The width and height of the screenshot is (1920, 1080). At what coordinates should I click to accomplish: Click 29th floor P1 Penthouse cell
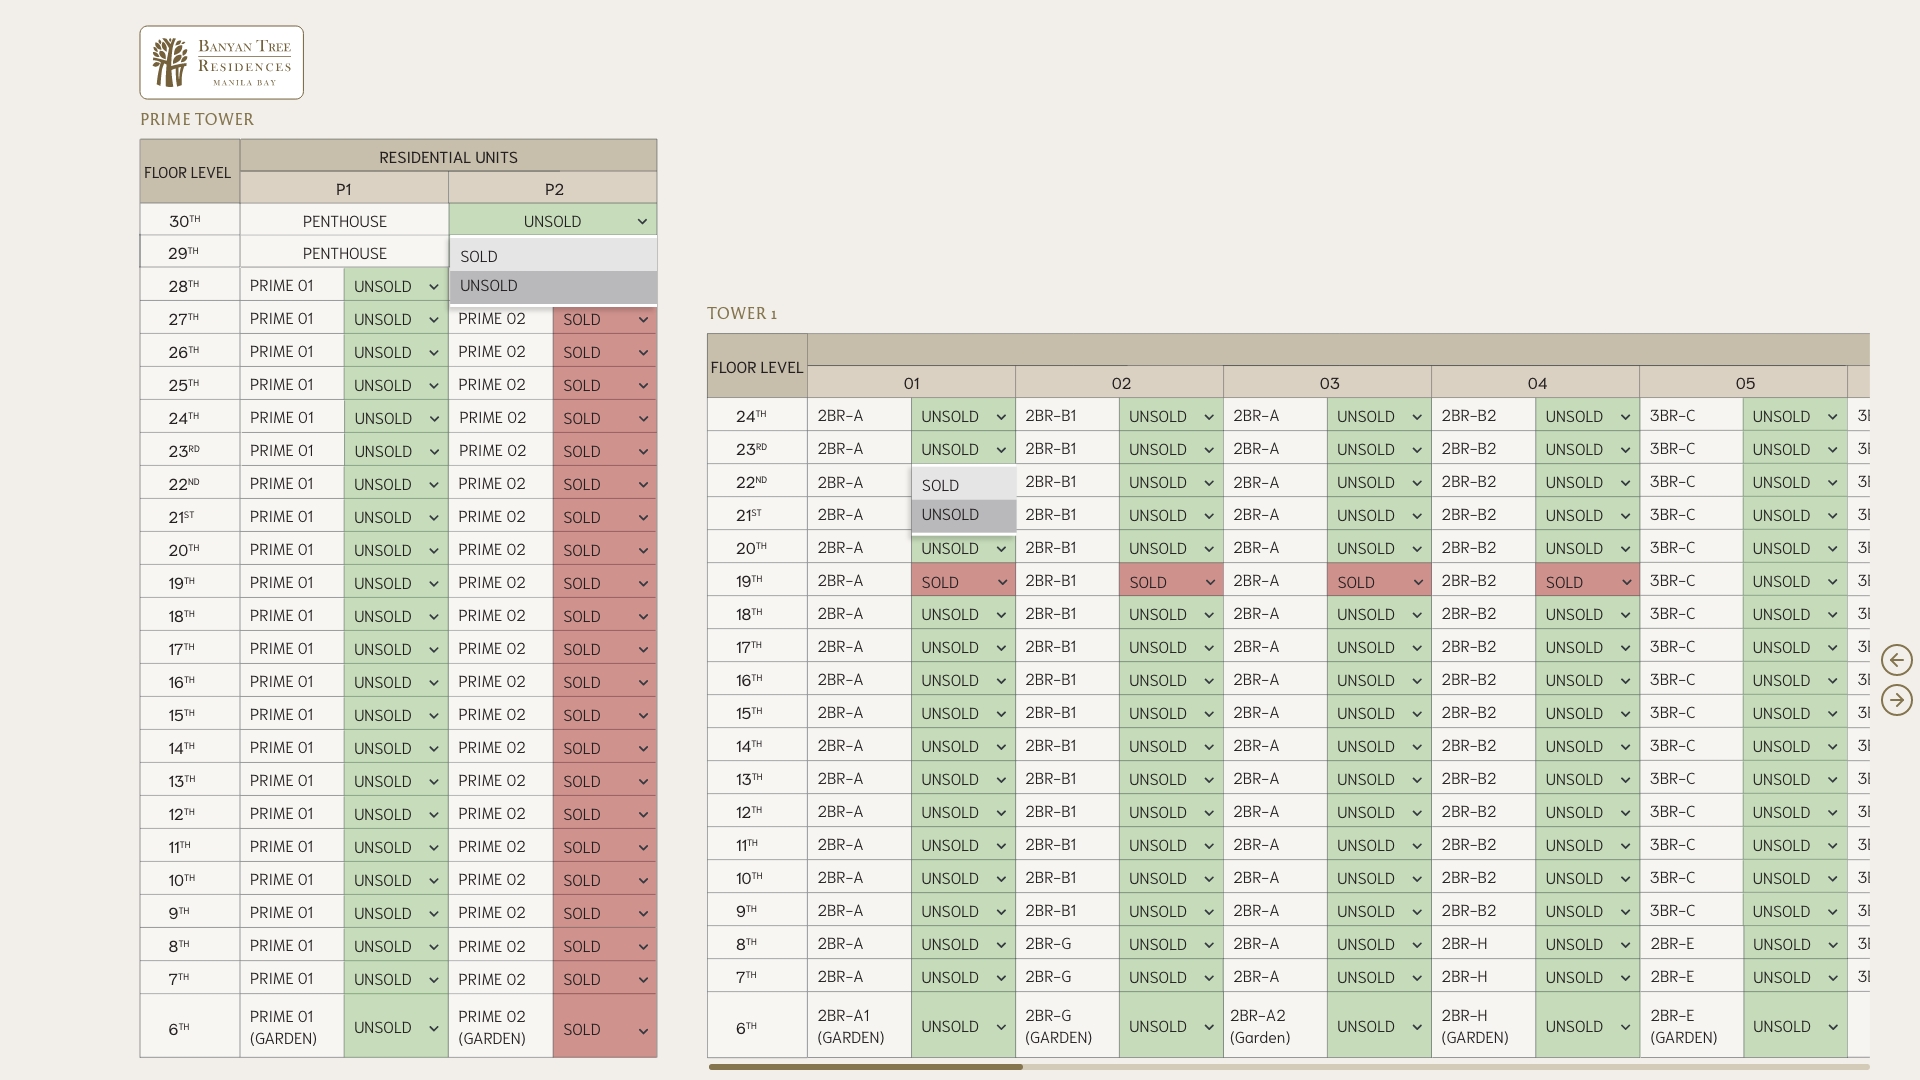pos(344,253)
